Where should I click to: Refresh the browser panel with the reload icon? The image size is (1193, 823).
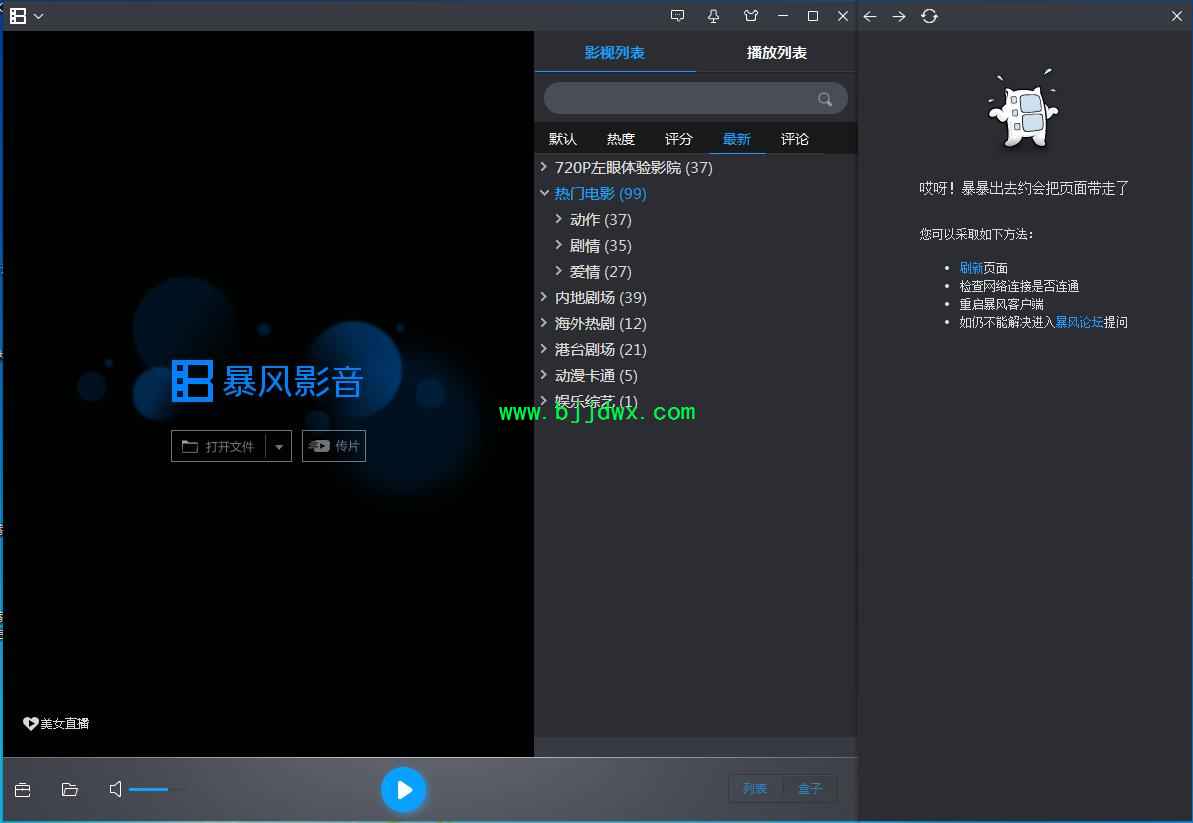929,16
